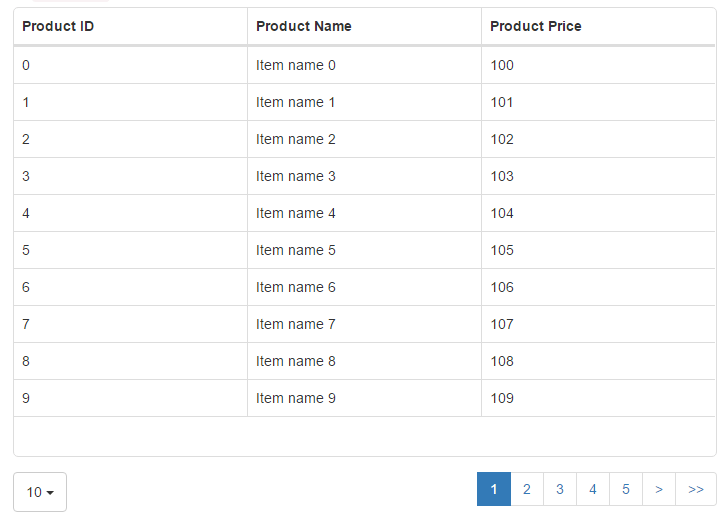Select Product ID cell 1
Viewport: 725px width, 521px height.
click(130, 102)
